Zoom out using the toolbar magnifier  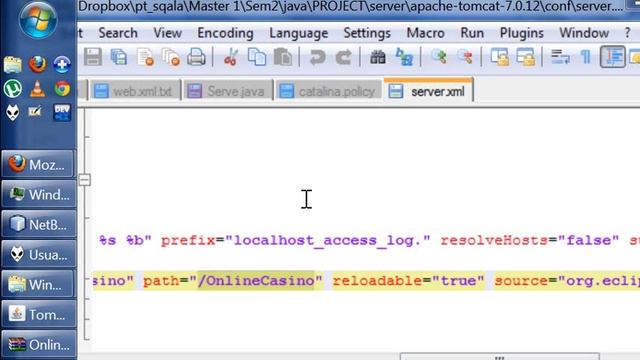pyautogui.click(x=465, y=57)
